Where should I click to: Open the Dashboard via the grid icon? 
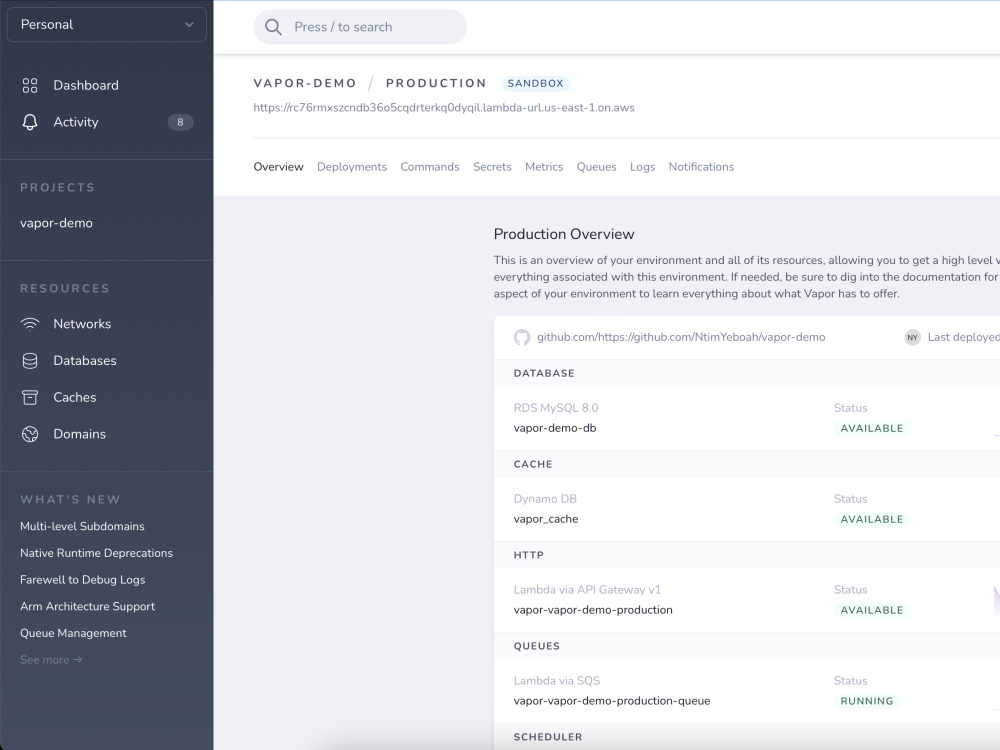pyautogui.click(x=30, y=85)
